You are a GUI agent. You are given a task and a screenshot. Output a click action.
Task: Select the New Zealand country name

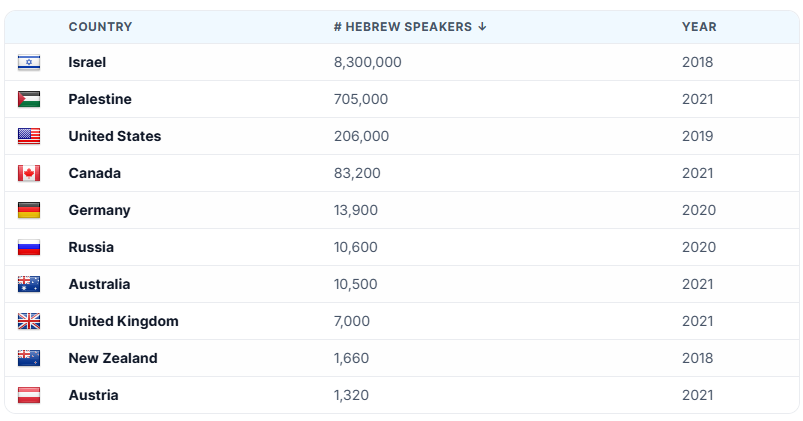[x=113, y=358]
